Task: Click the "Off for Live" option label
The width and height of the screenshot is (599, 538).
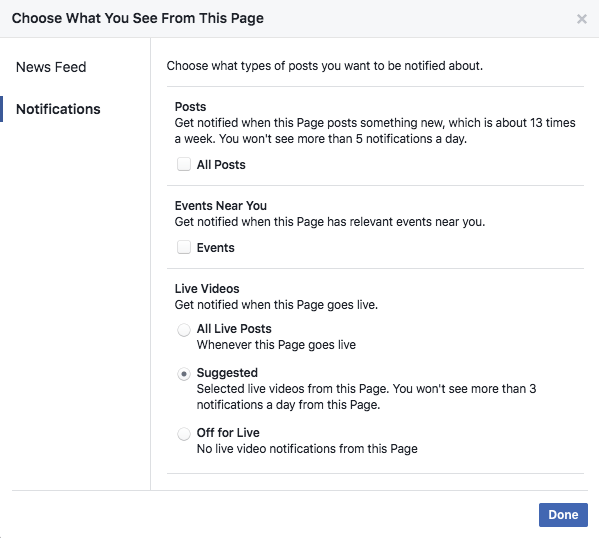Action: (x=228, y=433)
